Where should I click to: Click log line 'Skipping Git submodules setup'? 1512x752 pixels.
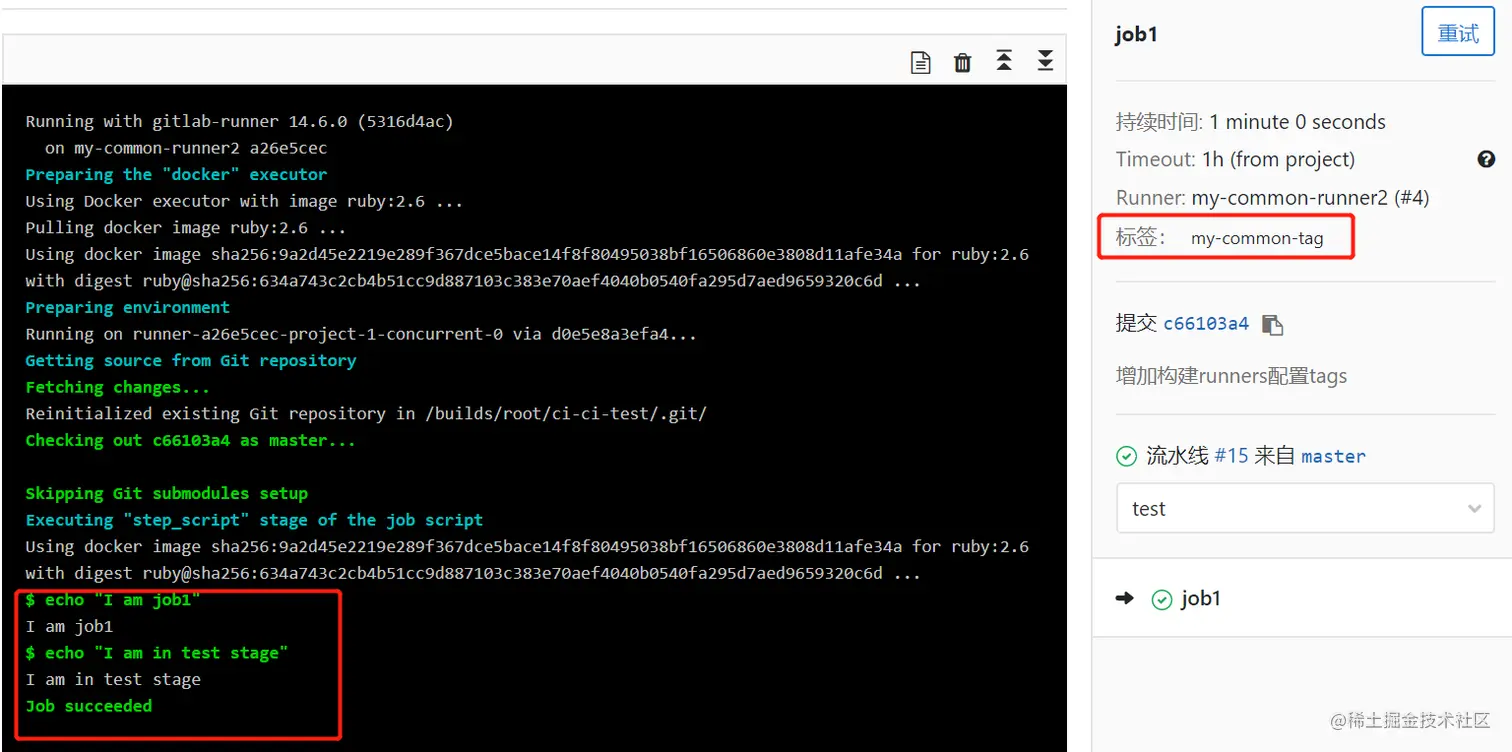(x=167, y=493)
